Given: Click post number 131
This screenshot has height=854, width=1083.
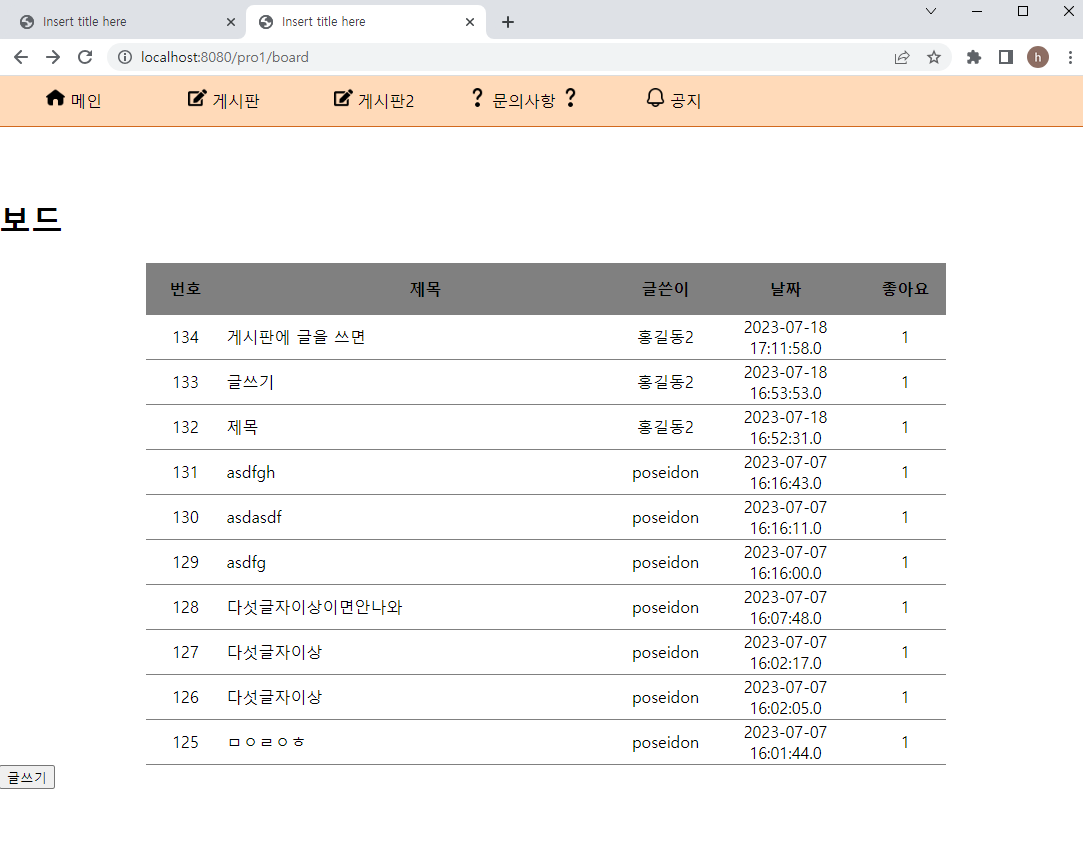Looking at the screenshot, I should point(185,472).
